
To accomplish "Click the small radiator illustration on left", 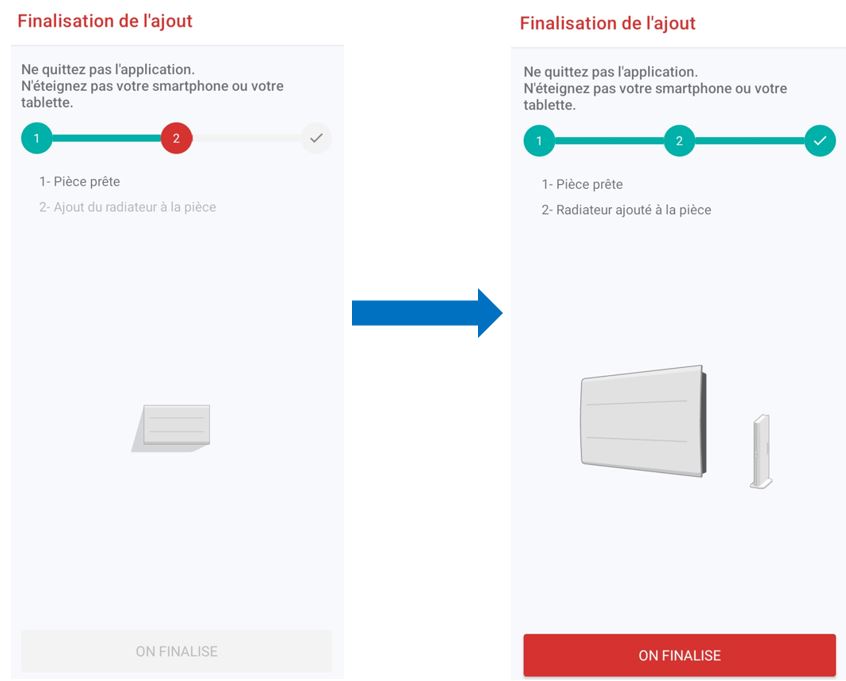I will [x=171, y=428].
